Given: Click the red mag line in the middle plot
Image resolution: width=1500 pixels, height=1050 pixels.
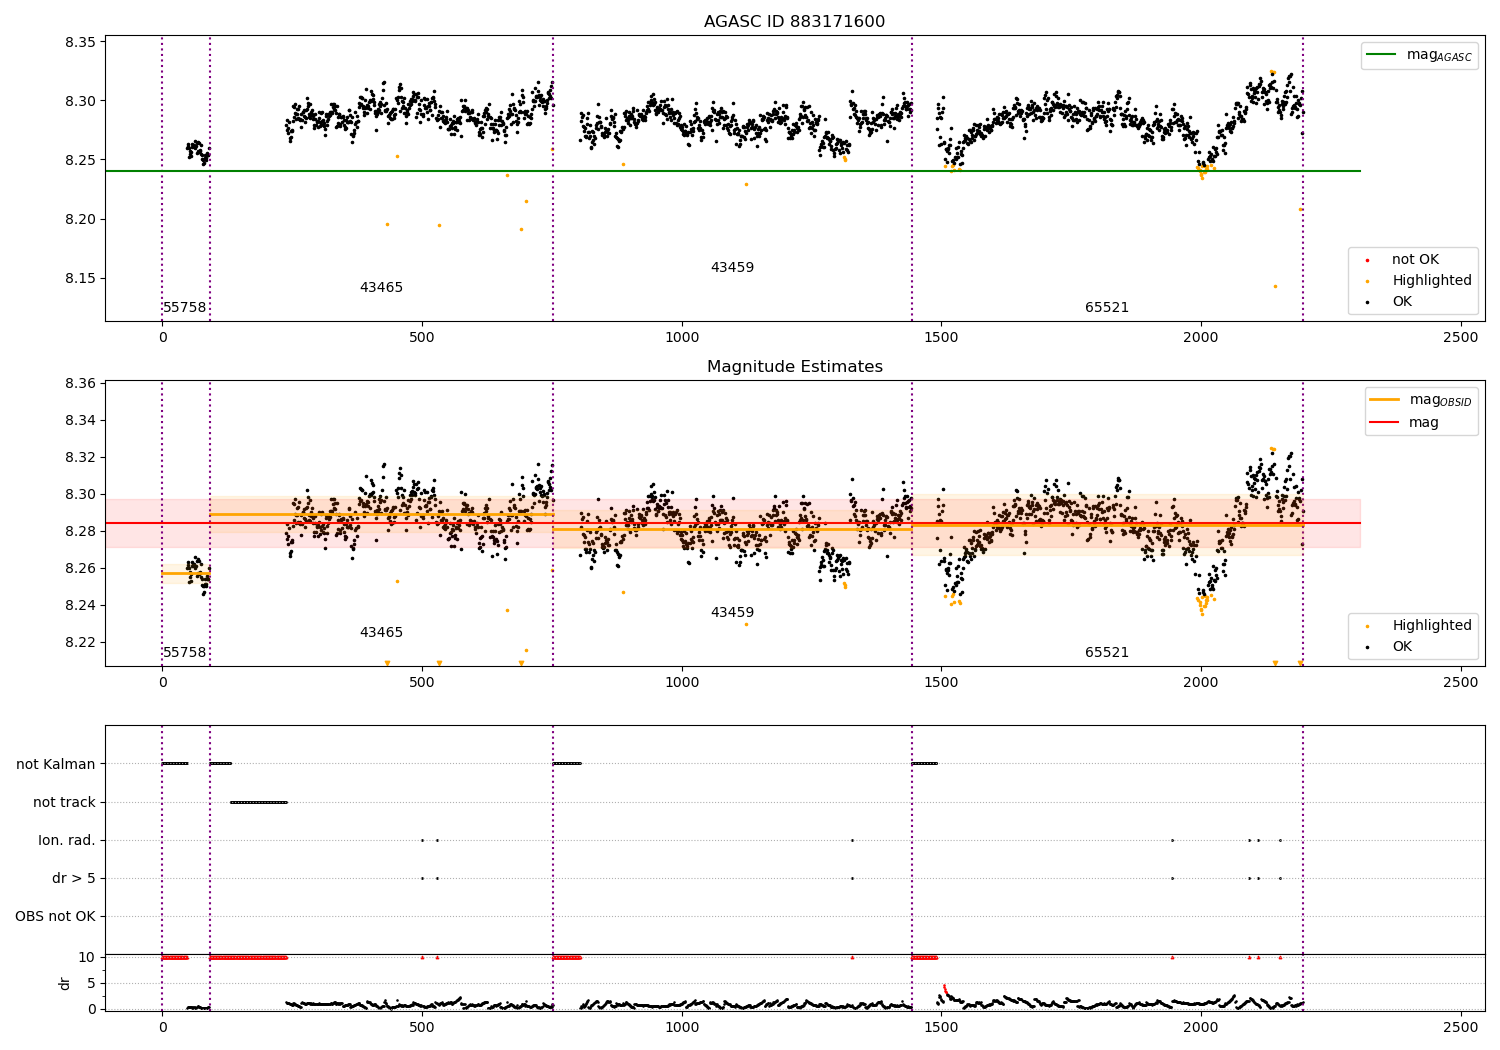Looking at the screenshot, I should 733,523.
